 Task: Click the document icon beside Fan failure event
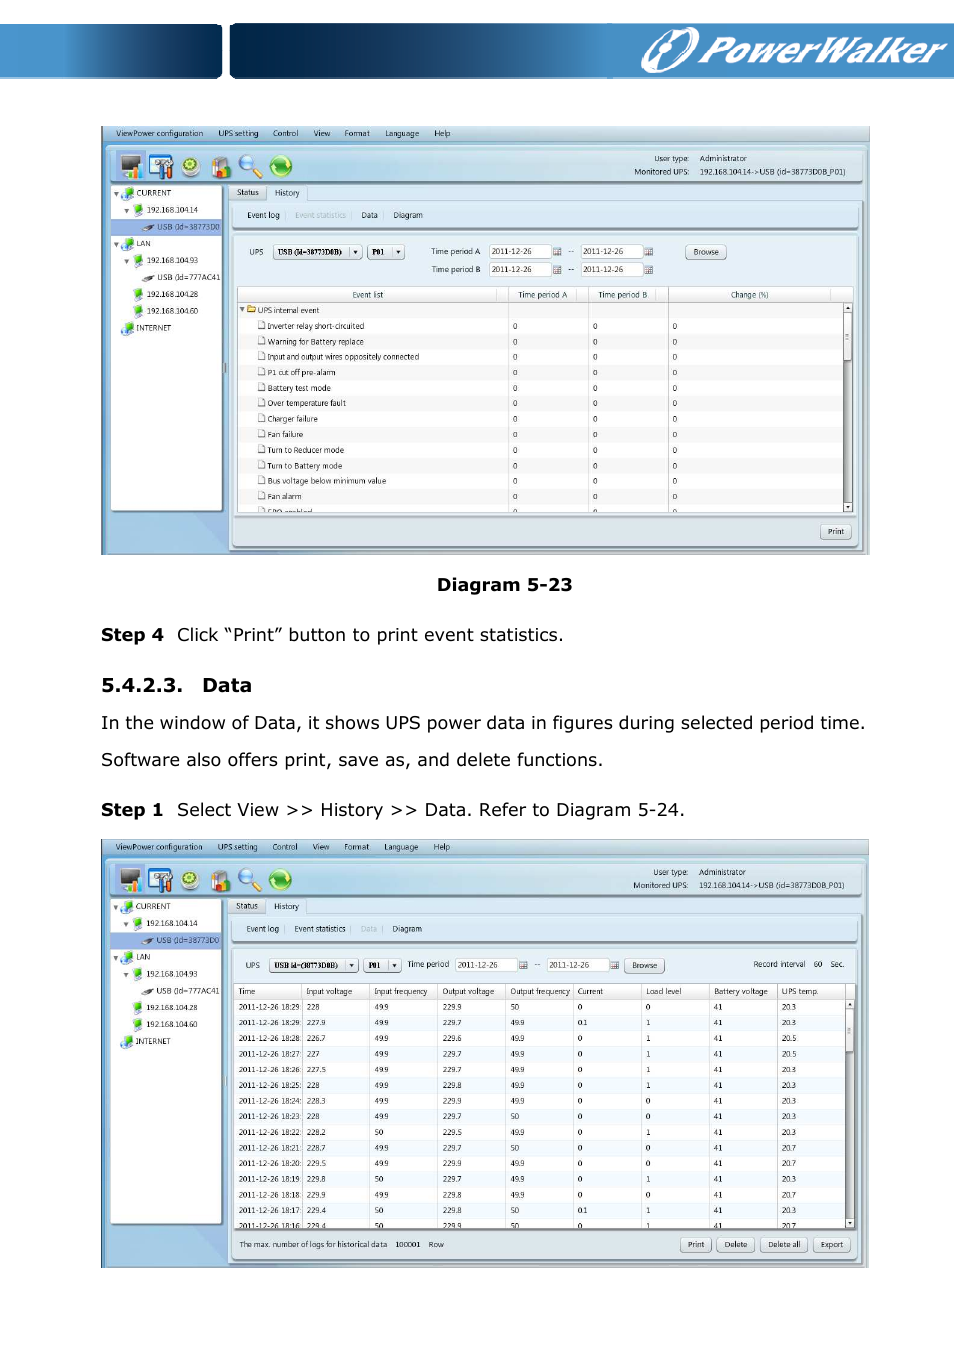click(262, 434)
